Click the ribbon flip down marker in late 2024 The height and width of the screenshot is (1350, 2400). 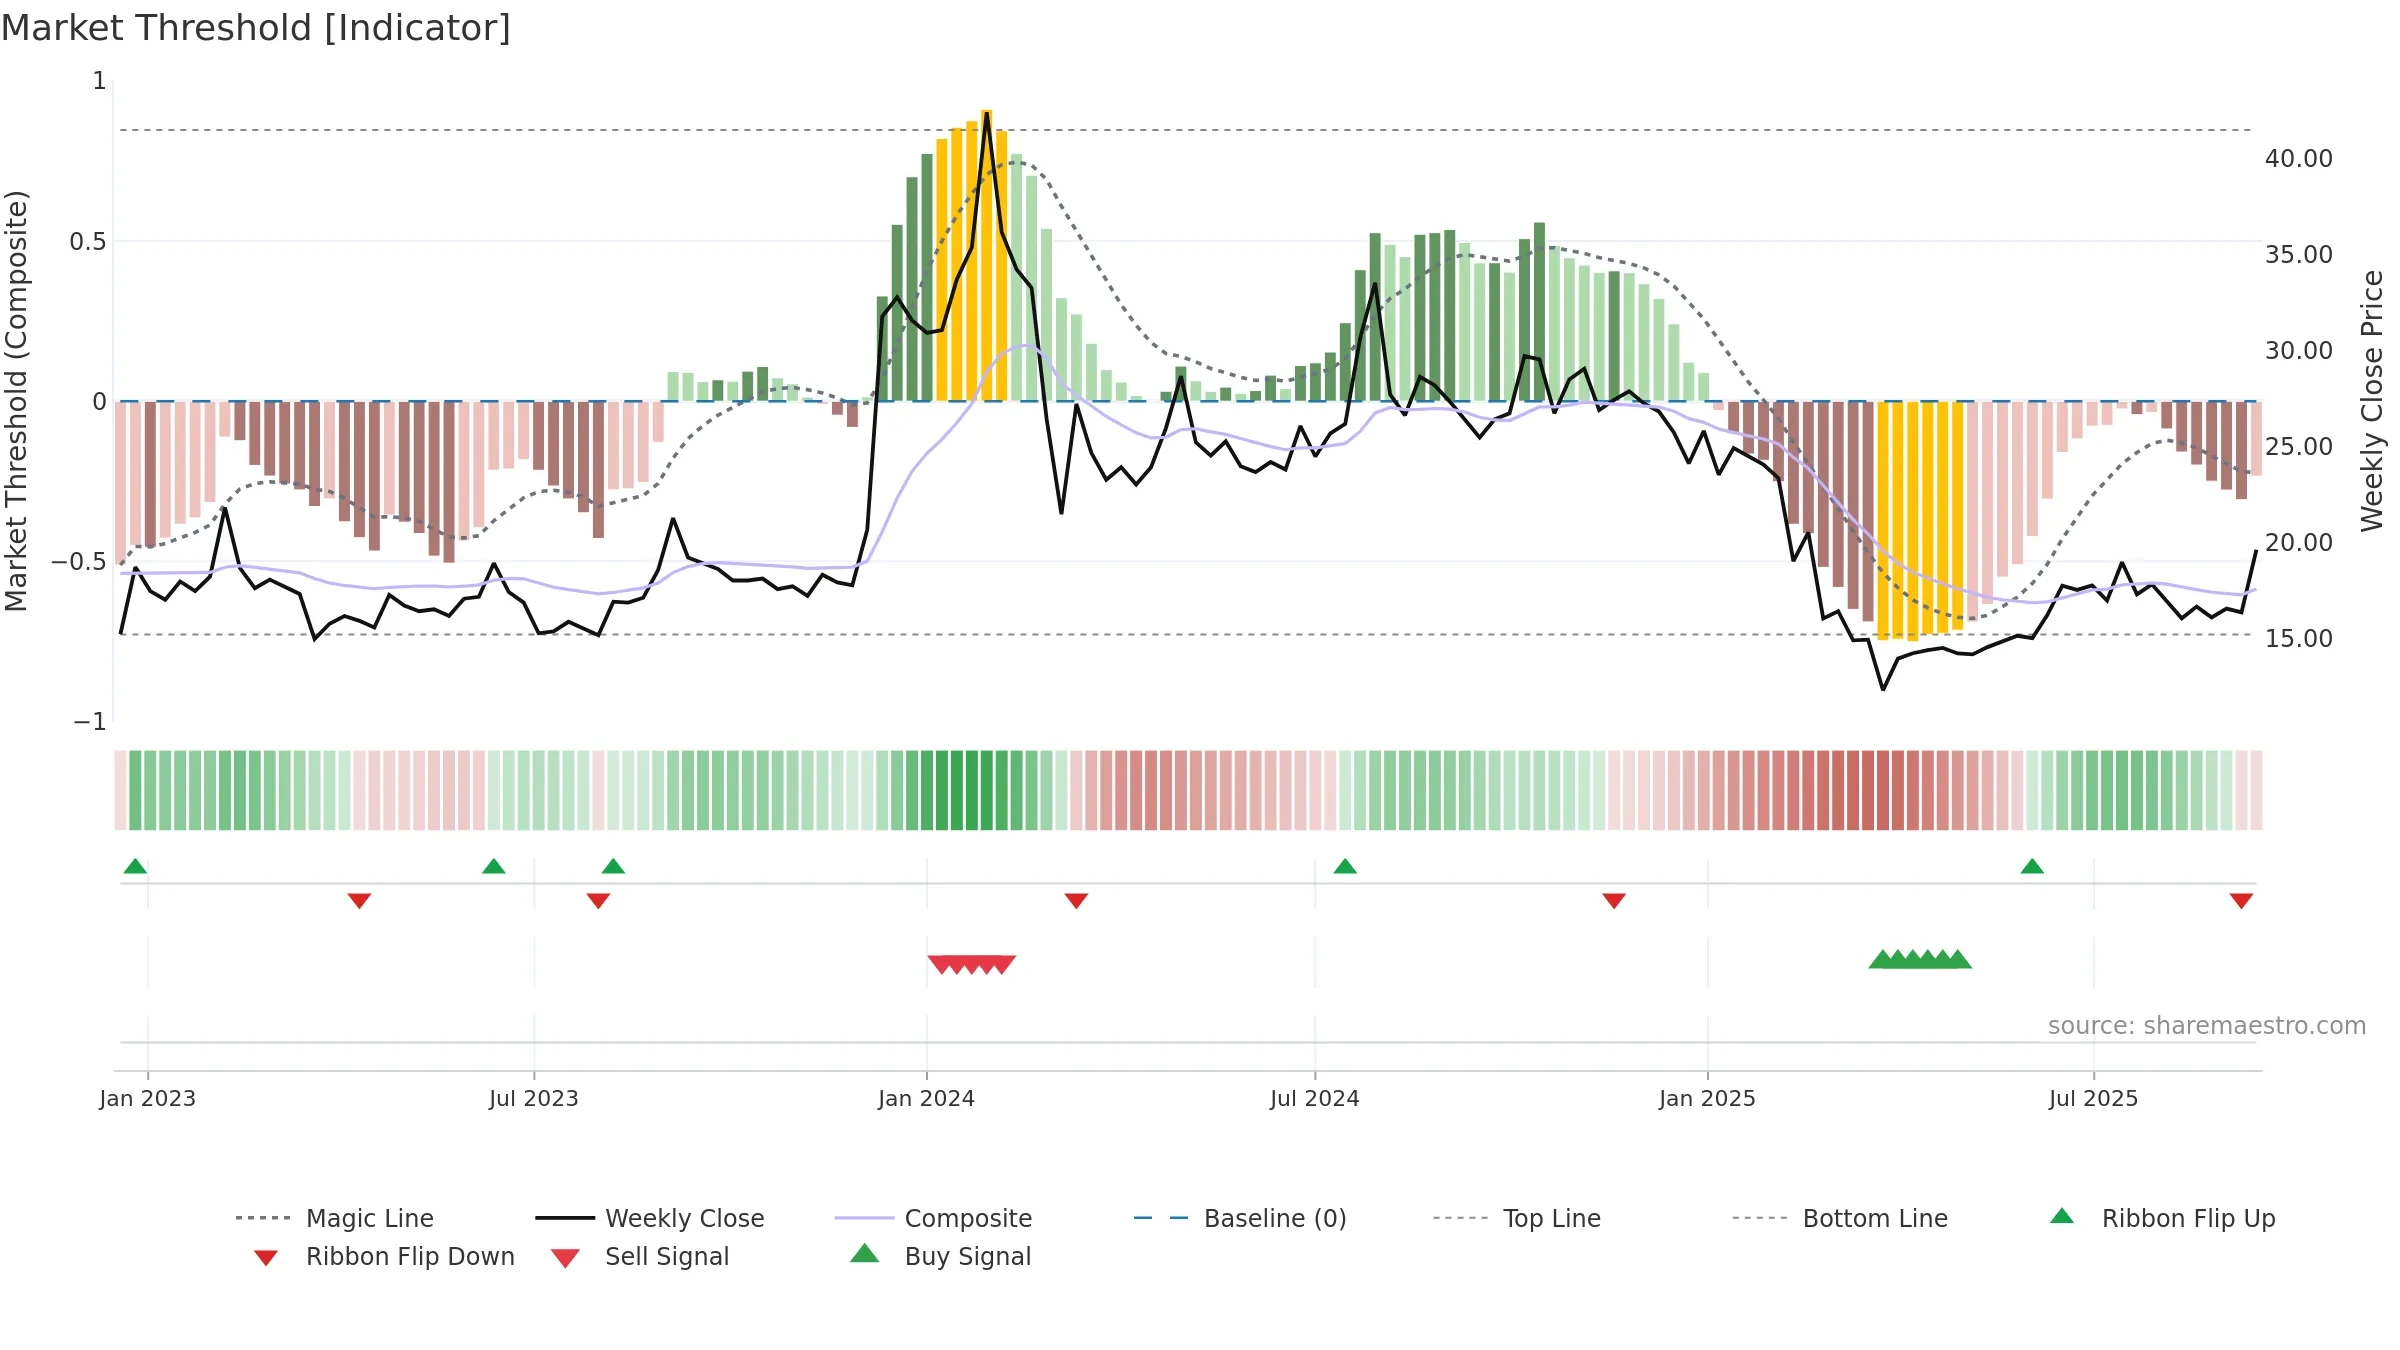[1614, 901]
